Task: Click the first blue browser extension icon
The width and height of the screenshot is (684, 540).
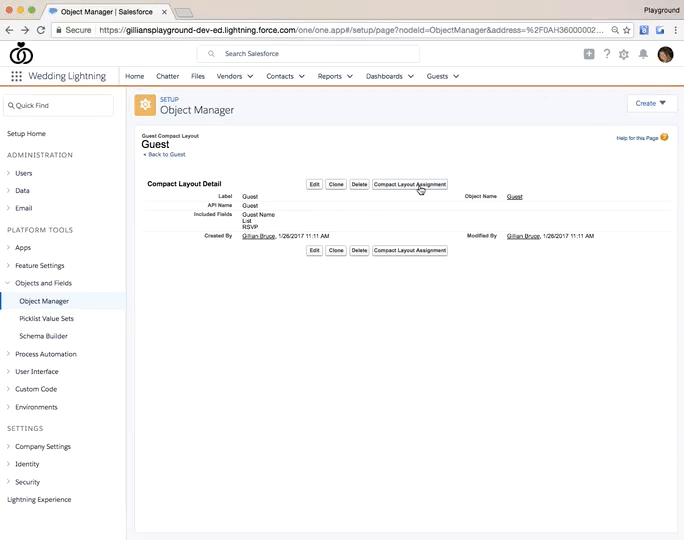Action: [x=644, y=30]
